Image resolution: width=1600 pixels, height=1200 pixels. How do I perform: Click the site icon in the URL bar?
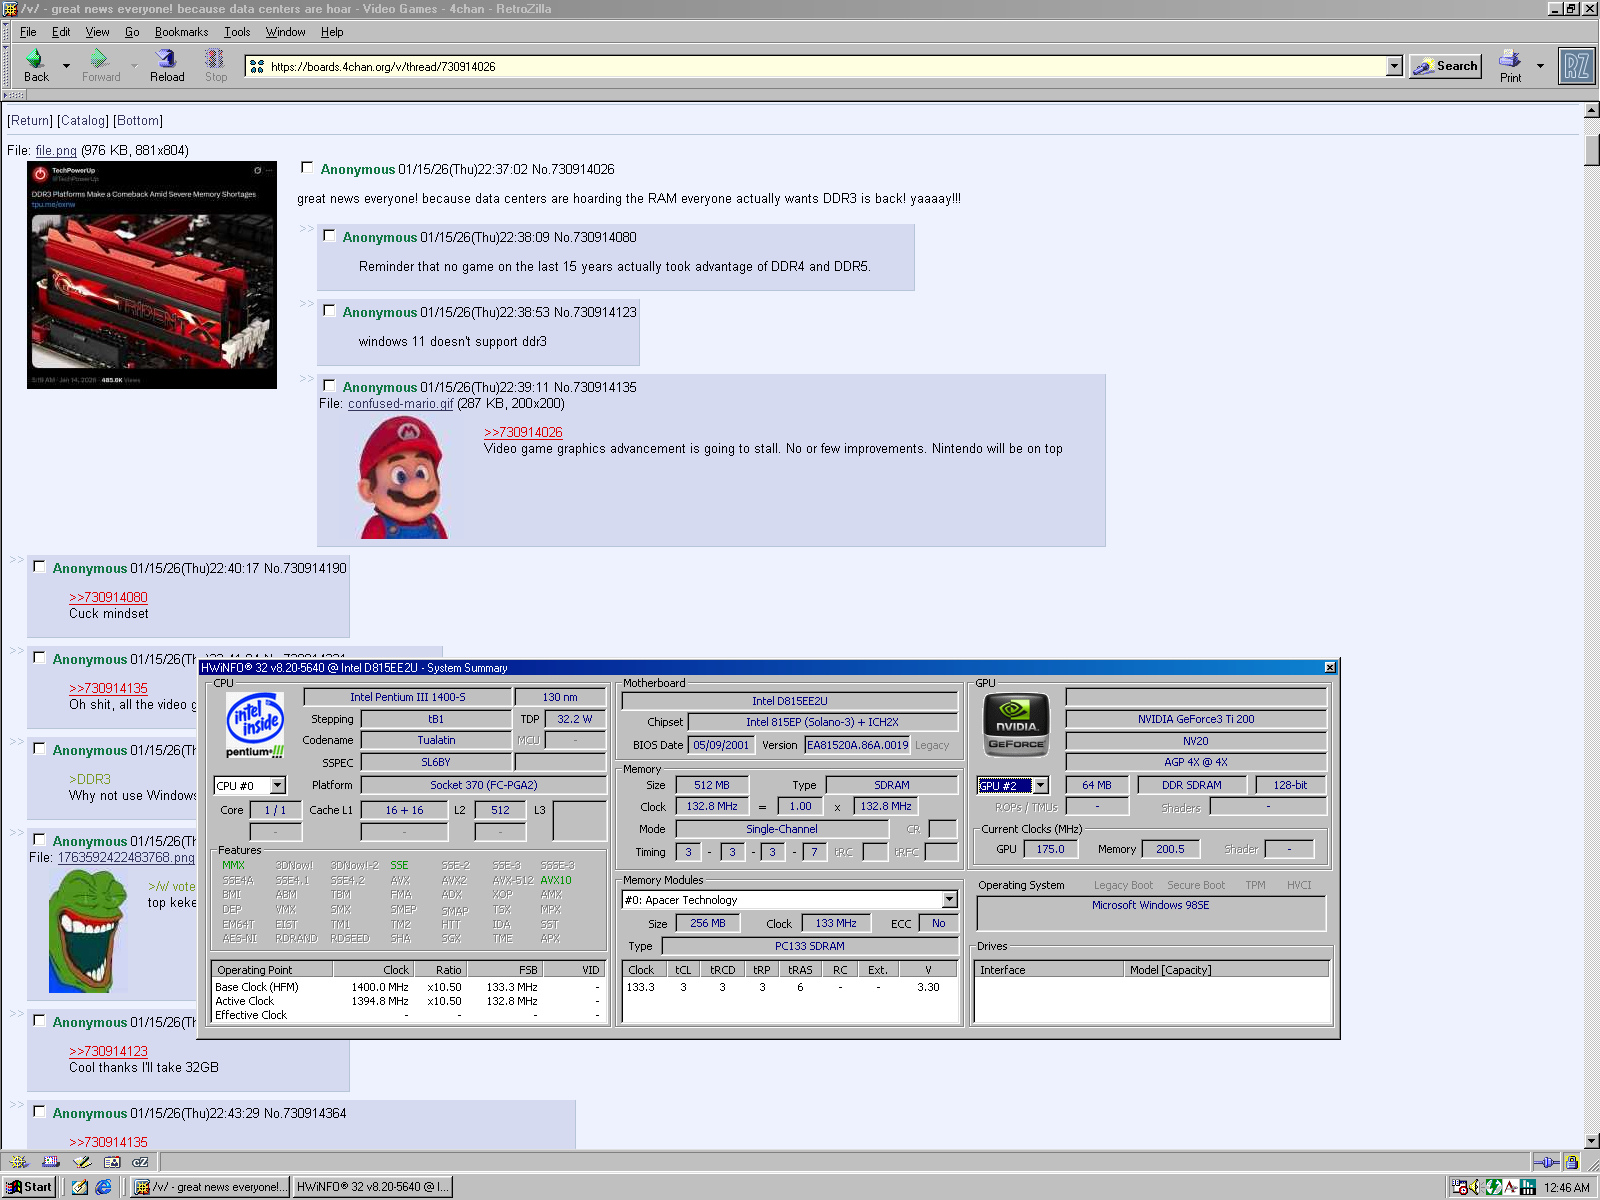coord(257,67)
